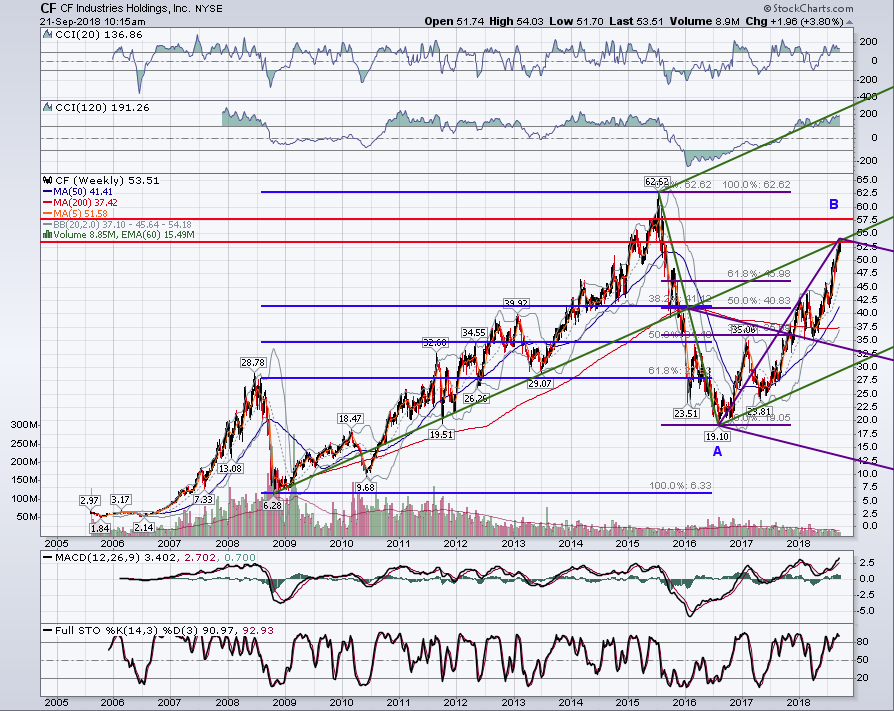Click the 18.47 price label
The image size is (894, 711).
[350, 419]
